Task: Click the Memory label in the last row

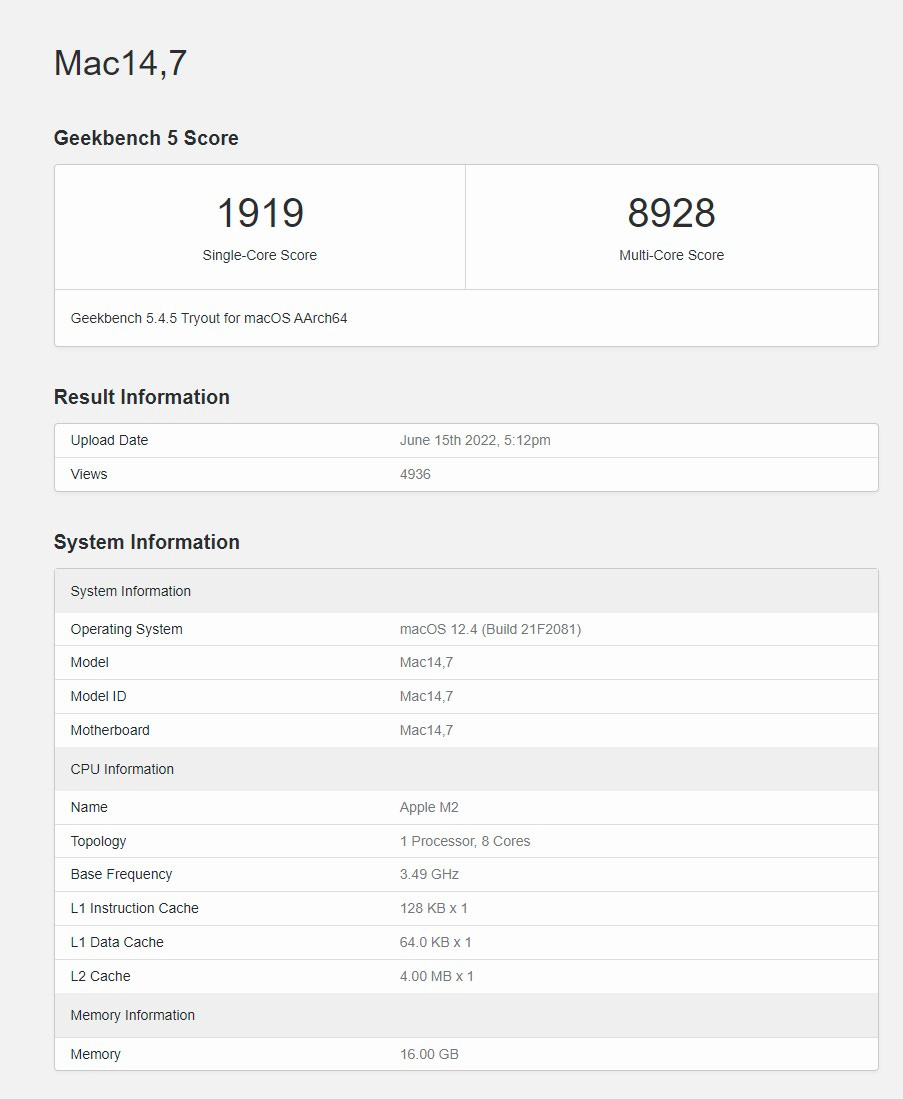Action: coord(95,1054)
